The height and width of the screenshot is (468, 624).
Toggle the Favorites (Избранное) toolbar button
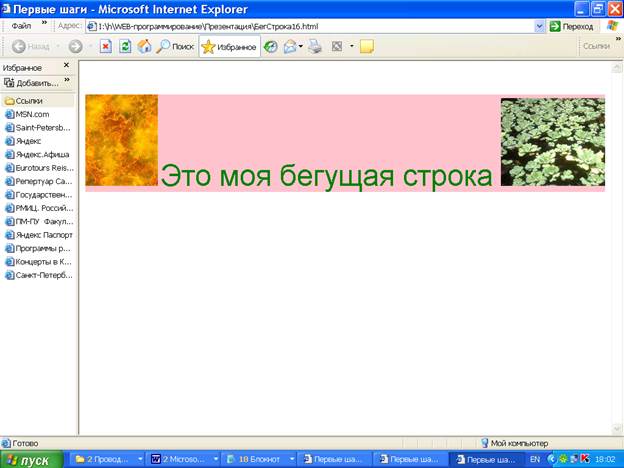[230, 47]
